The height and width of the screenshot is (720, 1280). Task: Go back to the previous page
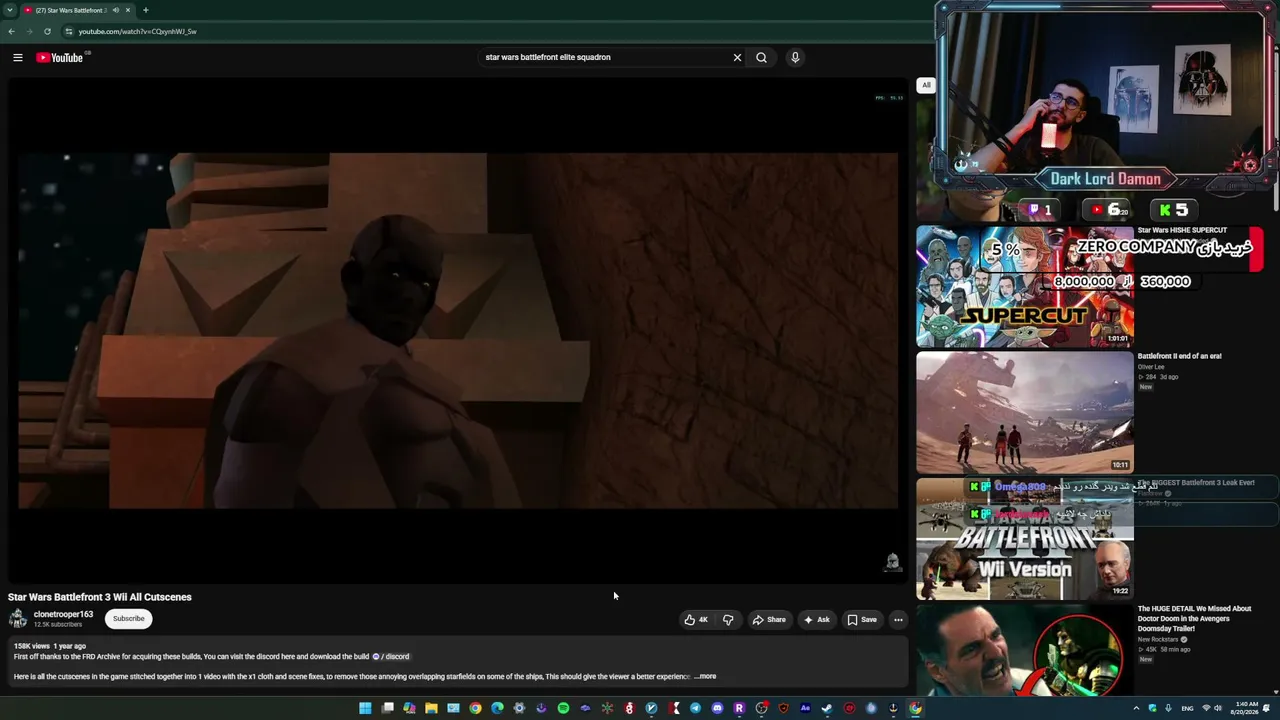click(11, 31)
